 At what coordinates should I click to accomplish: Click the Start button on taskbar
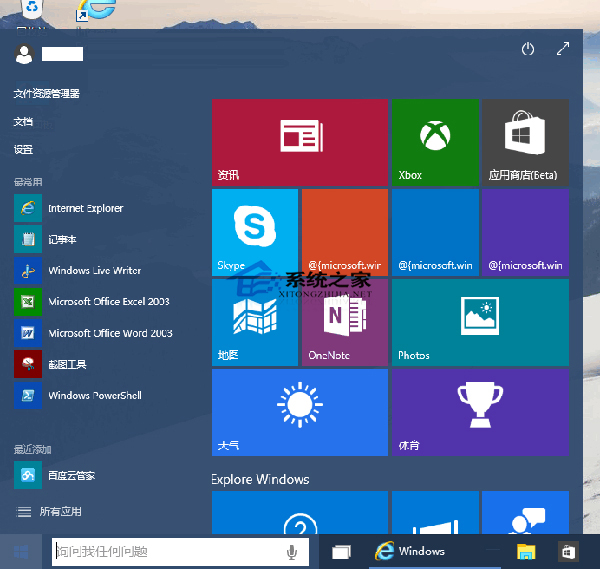21,552
